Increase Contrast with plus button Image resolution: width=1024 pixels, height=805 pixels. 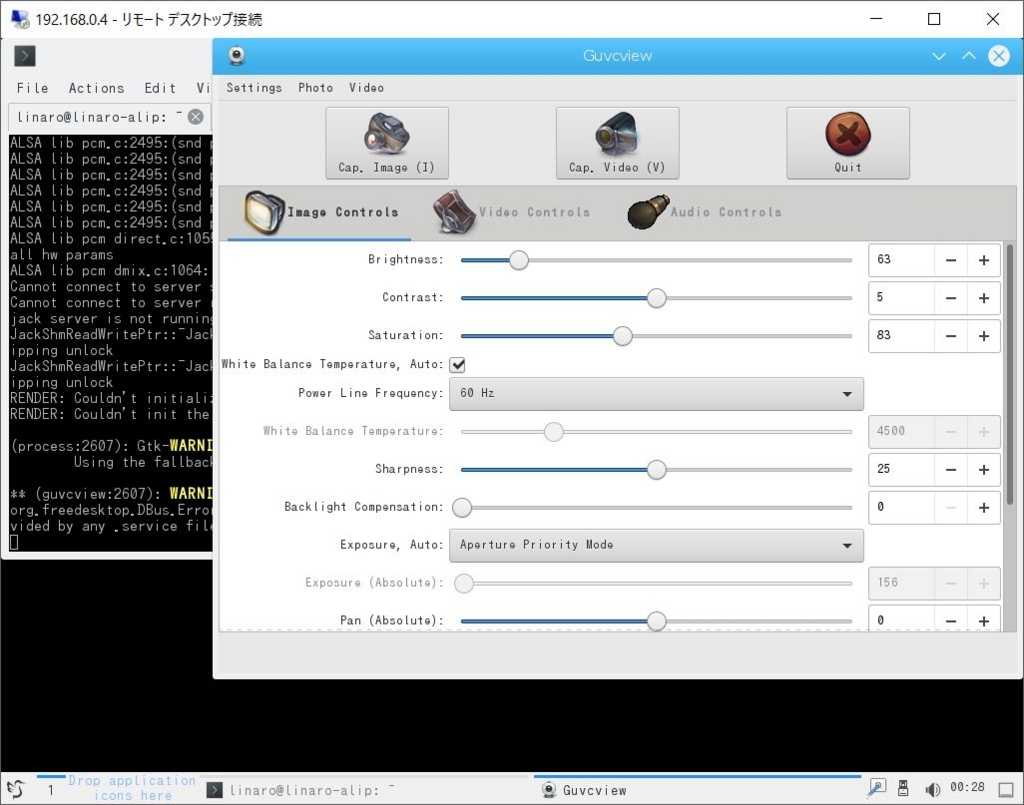[x=984, y=298]
